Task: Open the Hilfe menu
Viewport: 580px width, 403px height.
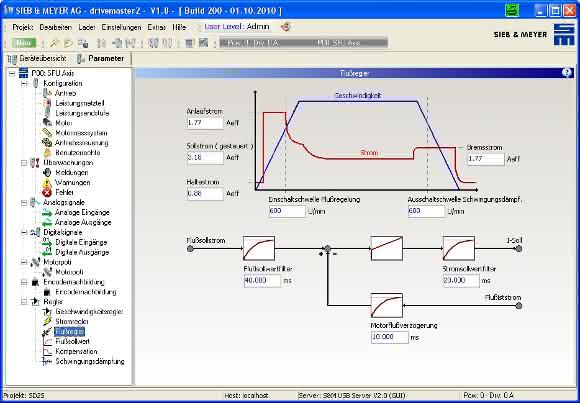Action: pyautogui.click(x=179, y=27)
